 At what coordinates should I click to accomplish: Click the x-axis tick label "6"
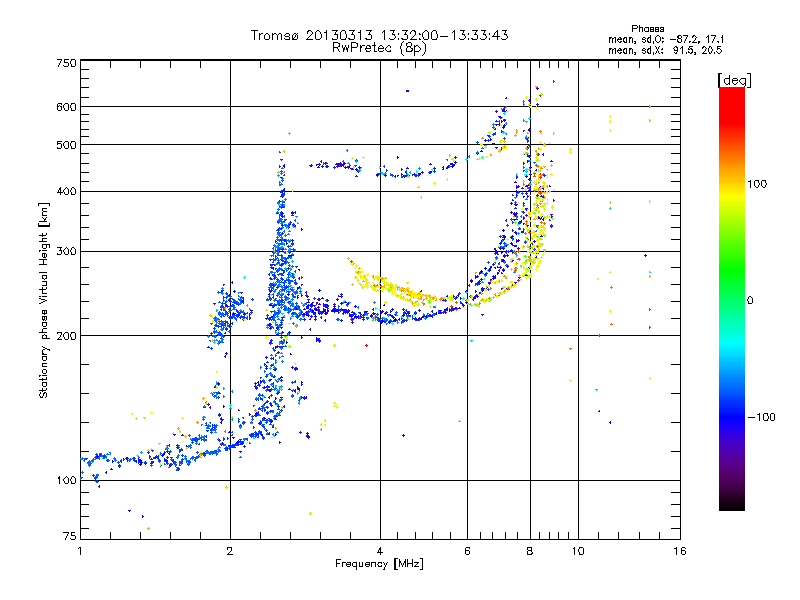click(x=467, y=551)
